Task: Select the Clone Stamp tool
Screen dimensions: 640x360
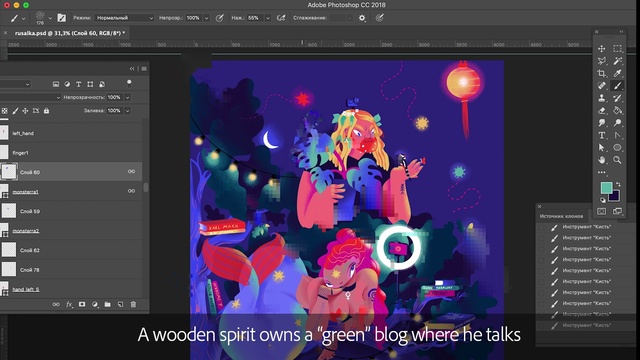Action: click(602, 98)
